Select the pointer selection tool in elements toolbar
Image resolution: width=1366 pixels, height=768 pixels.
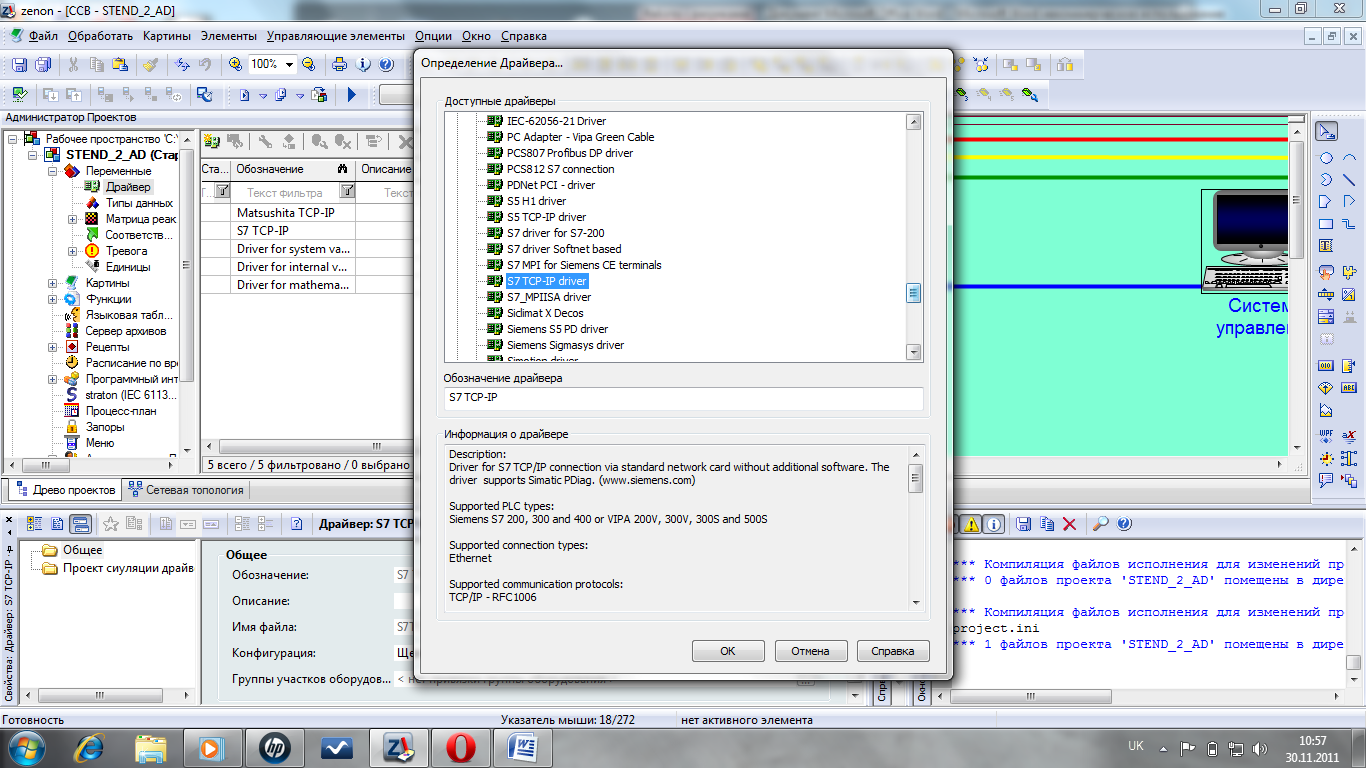(1327, 132)
